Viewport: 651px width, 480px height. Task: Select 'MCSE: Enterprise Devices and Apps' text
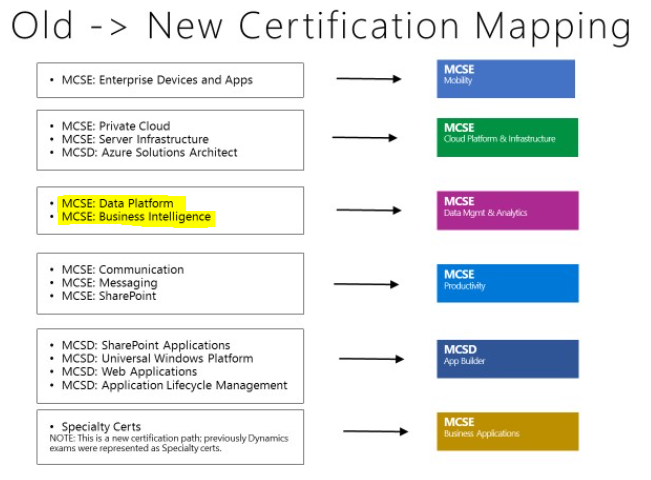pyautogui.click(x=157, y=80)
